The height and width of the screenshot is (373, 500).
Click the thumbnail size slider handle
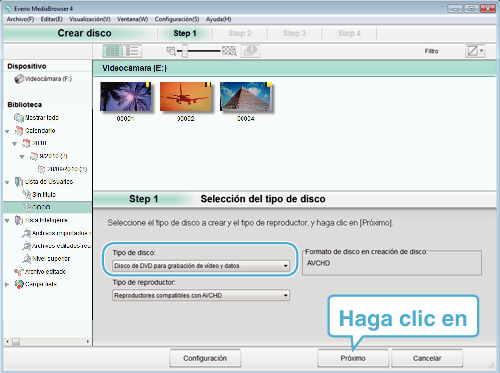click(x=184, y=51)
